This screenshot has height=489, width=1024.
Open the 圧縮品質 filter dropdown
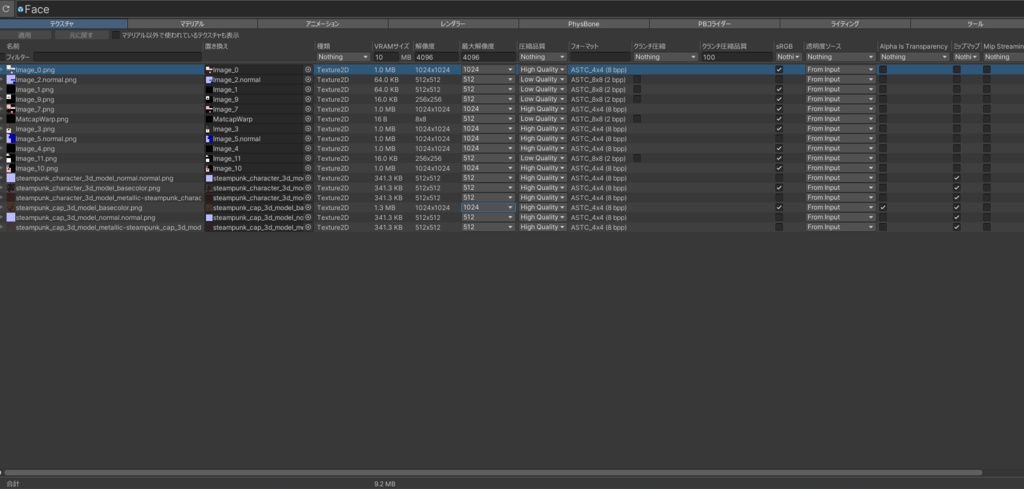pos(542,57)
